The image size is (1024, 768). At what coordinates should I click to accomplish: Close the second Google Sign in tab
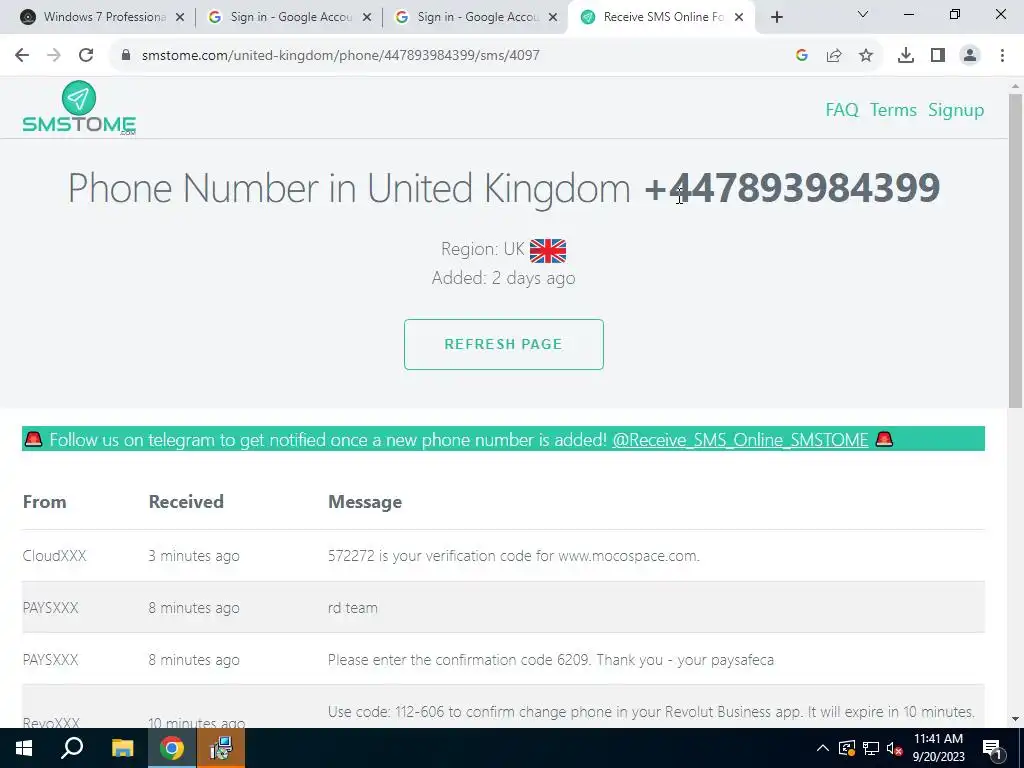[554, 18]
